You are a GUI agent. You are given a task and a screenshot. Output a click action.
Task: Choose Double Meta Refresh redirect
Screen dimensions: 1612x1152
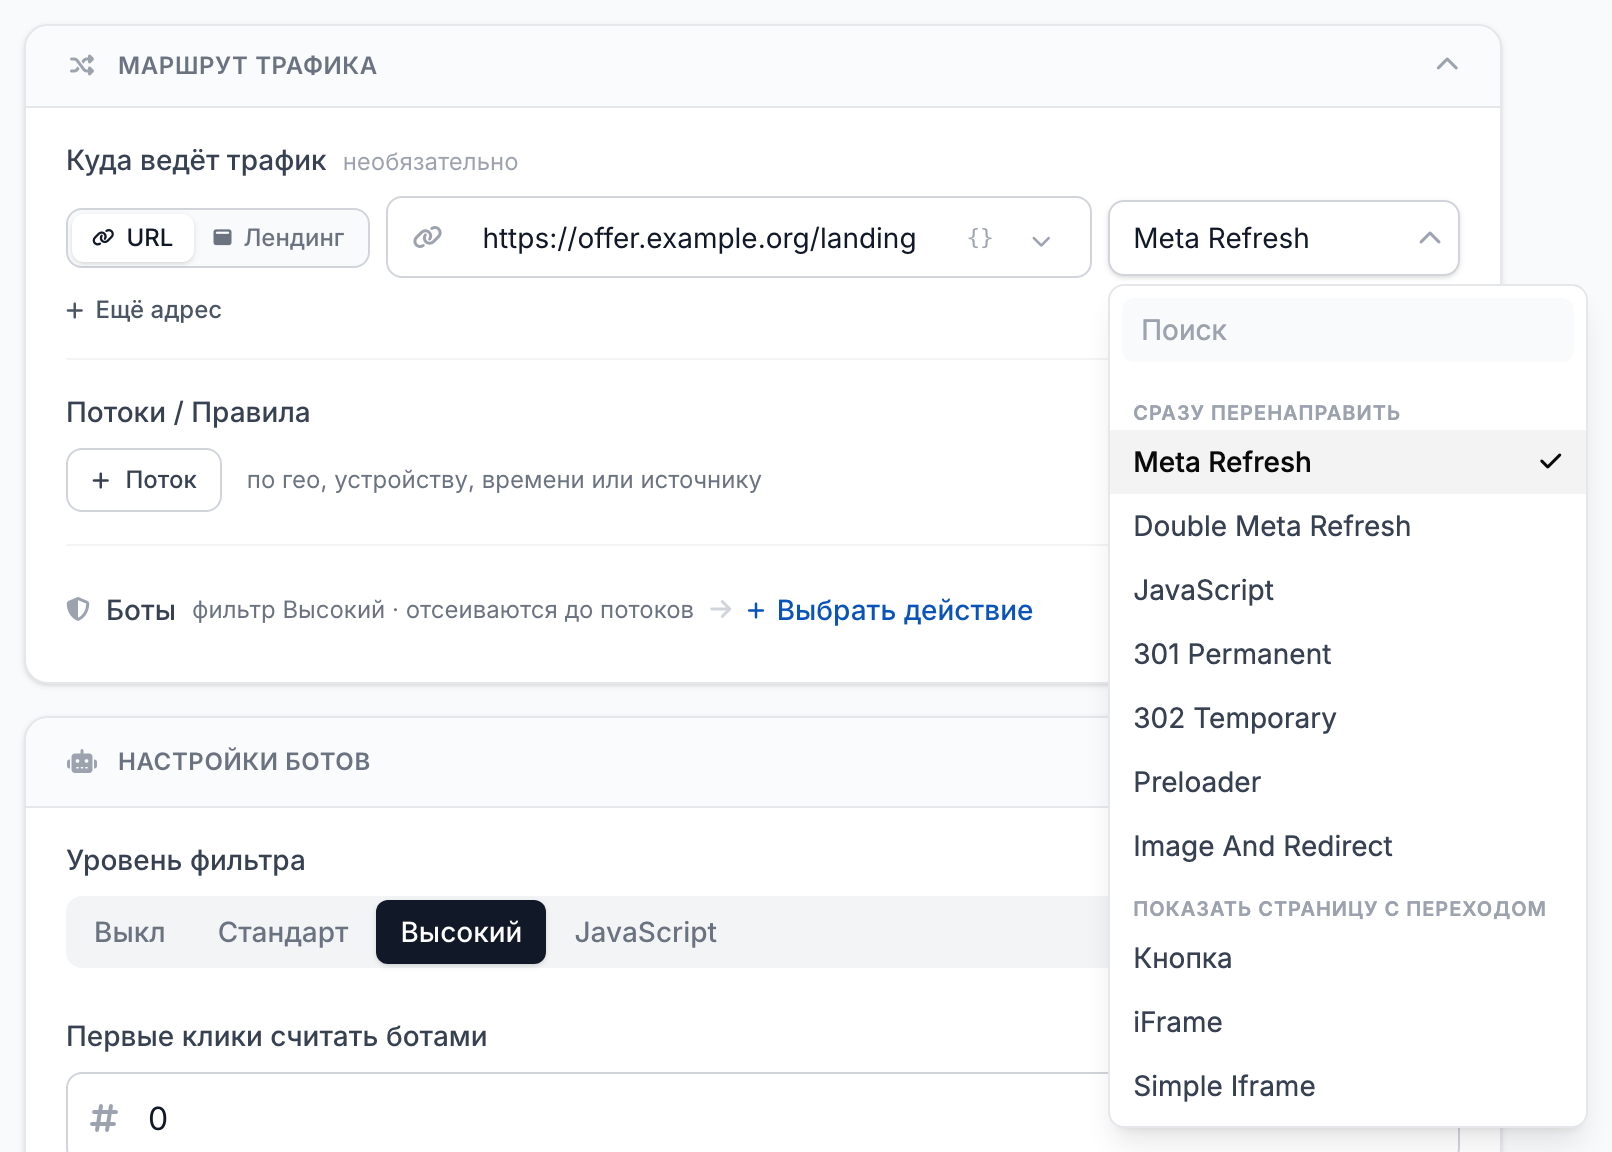[1348, 526]
